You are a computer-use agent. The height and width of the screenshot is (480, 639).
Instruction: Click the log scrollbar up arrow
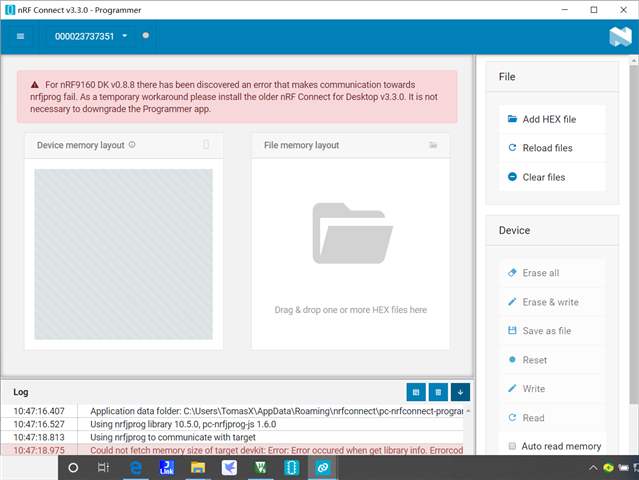pyautogui.click(x=468, y=411)
